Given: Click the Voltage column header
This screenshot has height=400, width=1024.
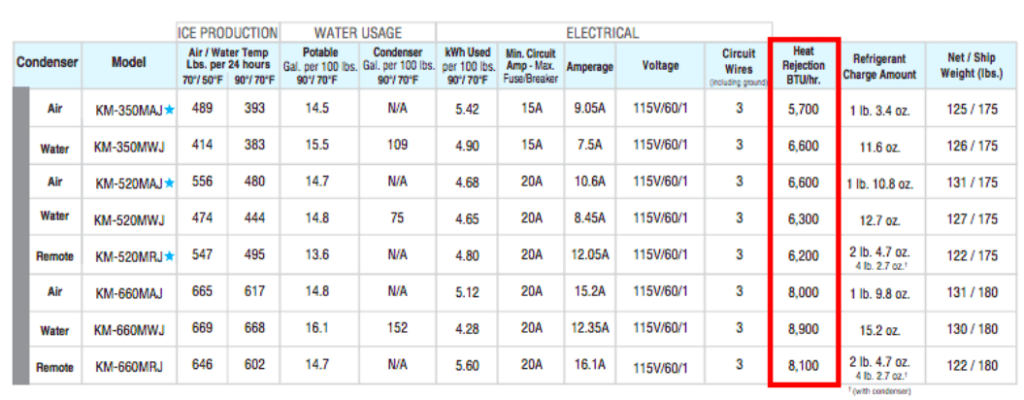Looking at the screenshot, I should (660, 64).
